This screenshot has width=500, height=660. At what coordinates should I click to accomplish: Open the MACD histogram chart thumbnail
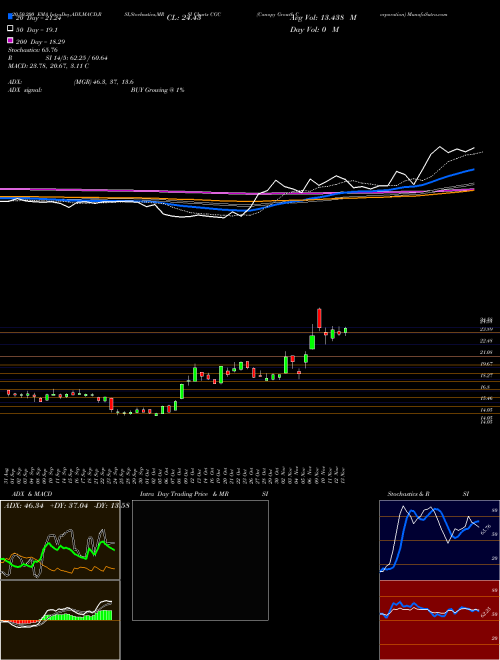click(60, 620)
